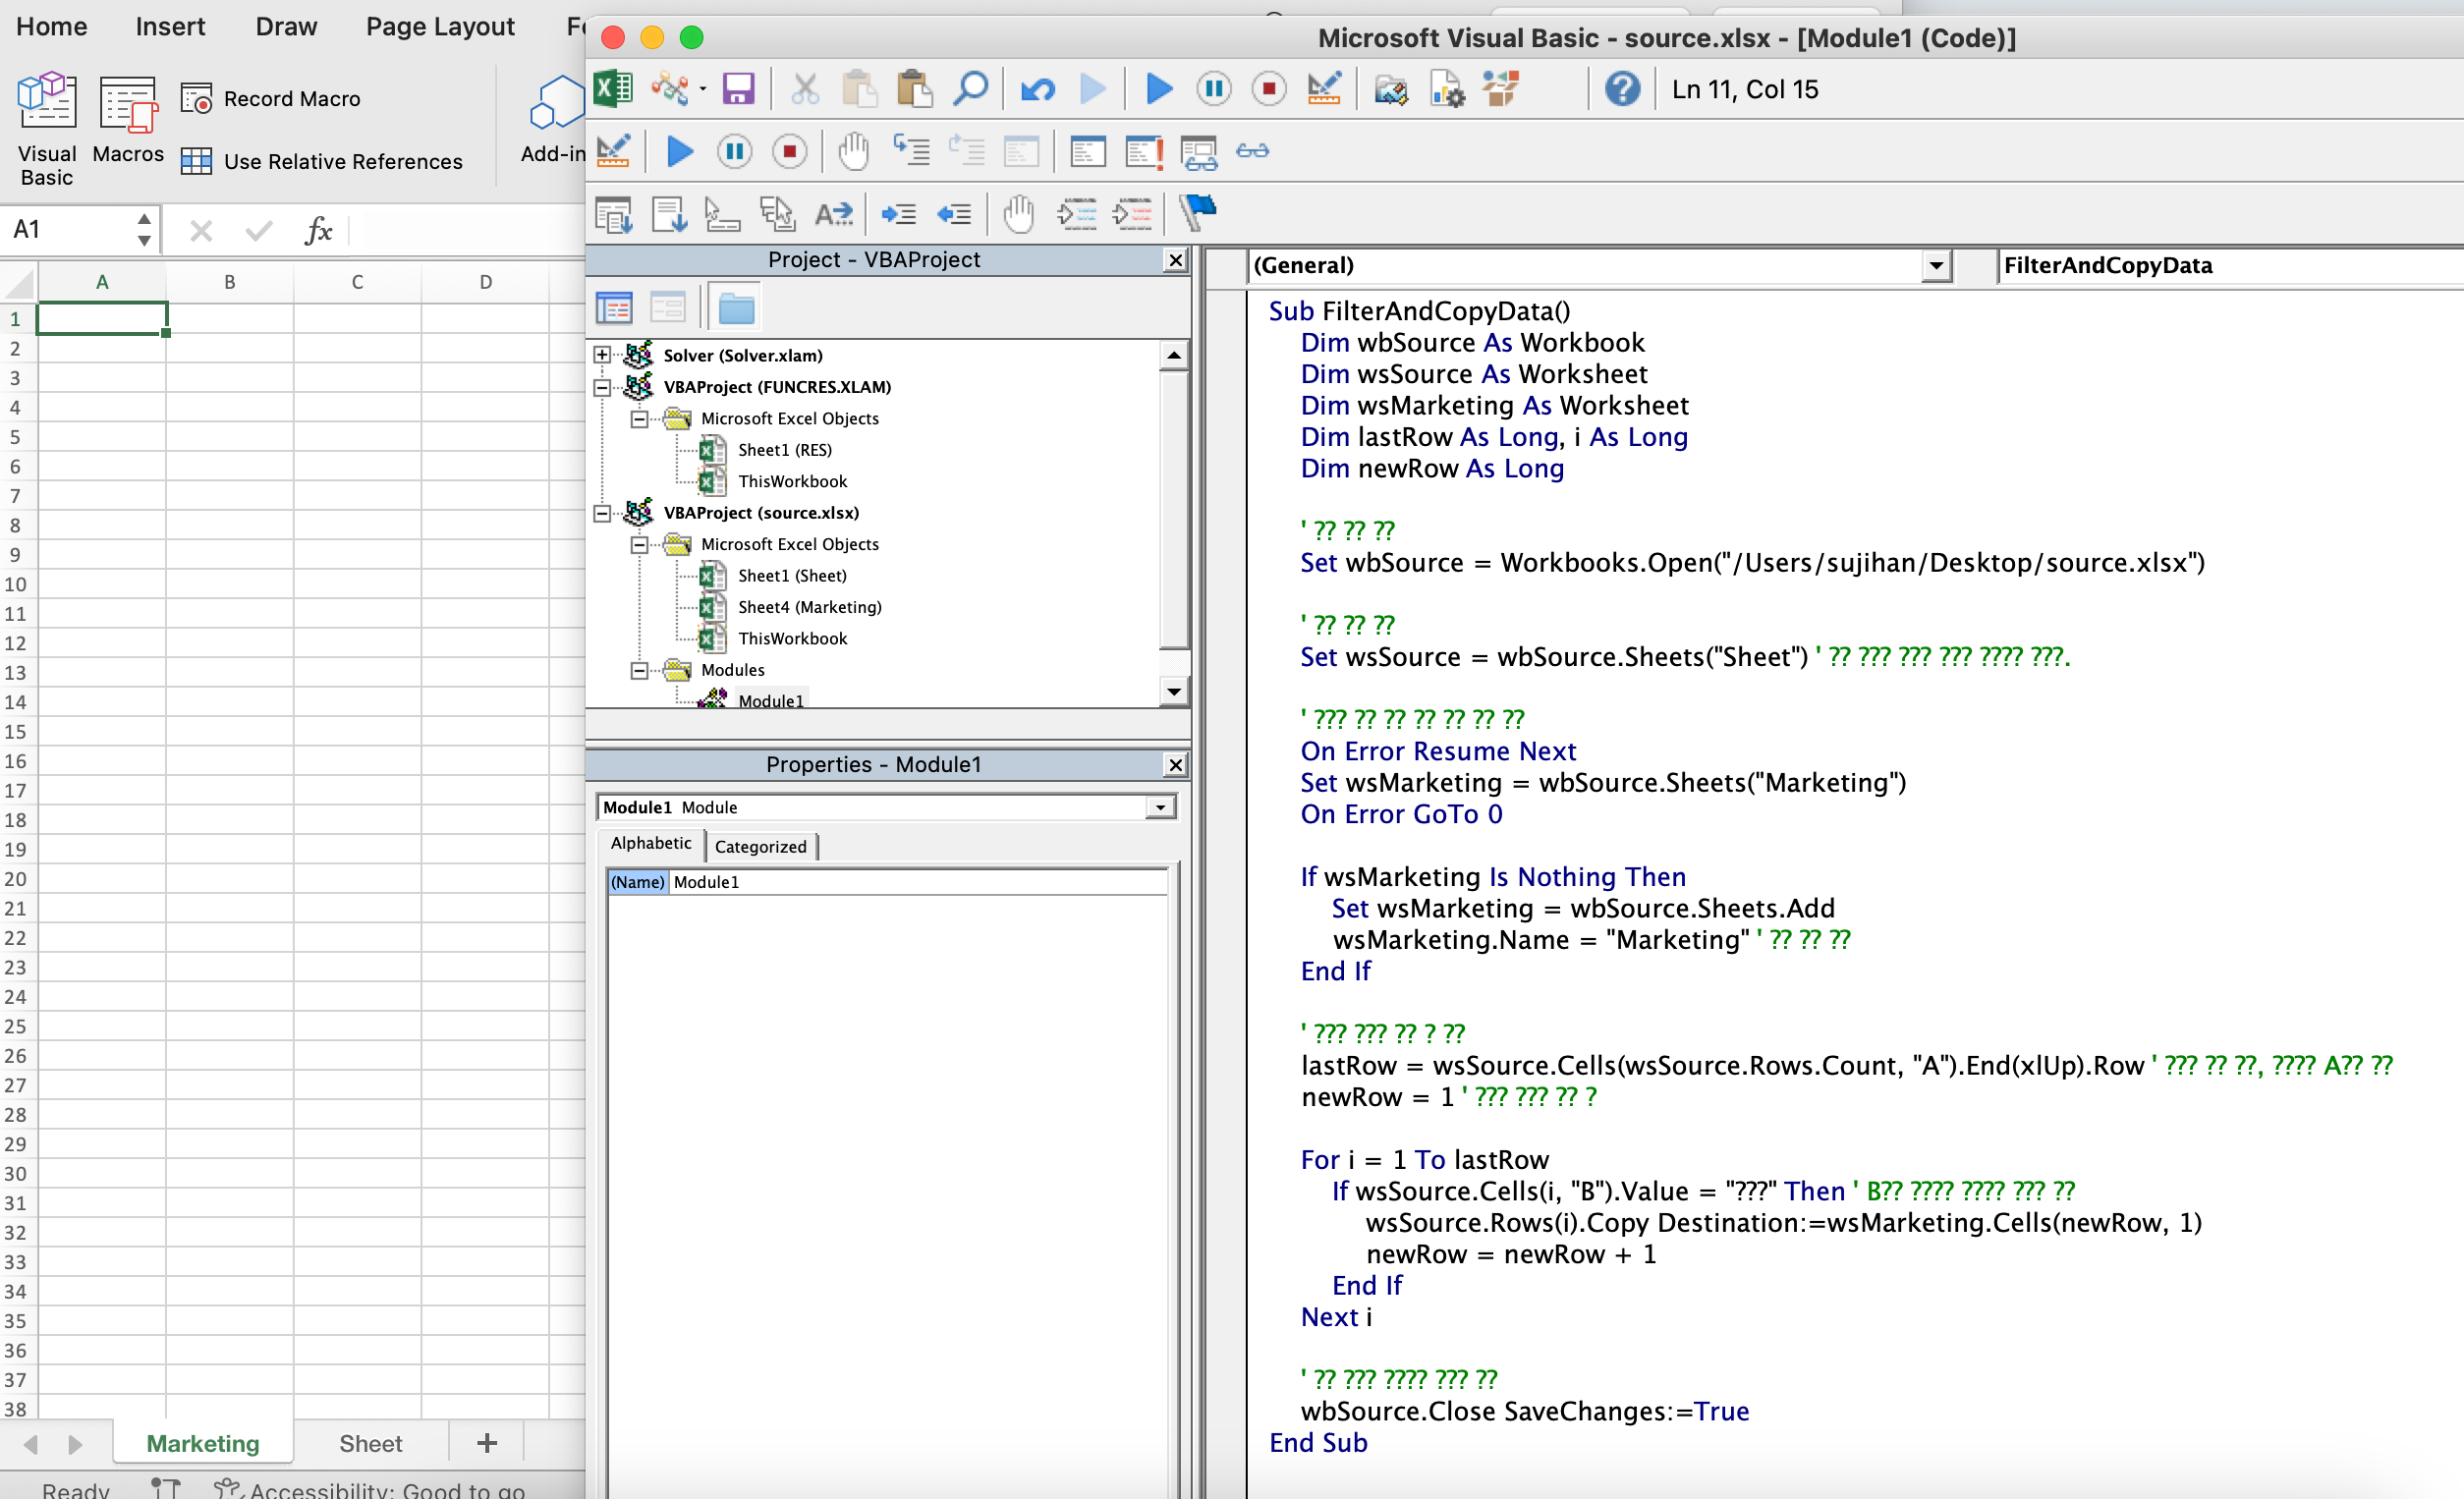
Task: Collapse the Modules folder
Action: click(x=639, y=671)
